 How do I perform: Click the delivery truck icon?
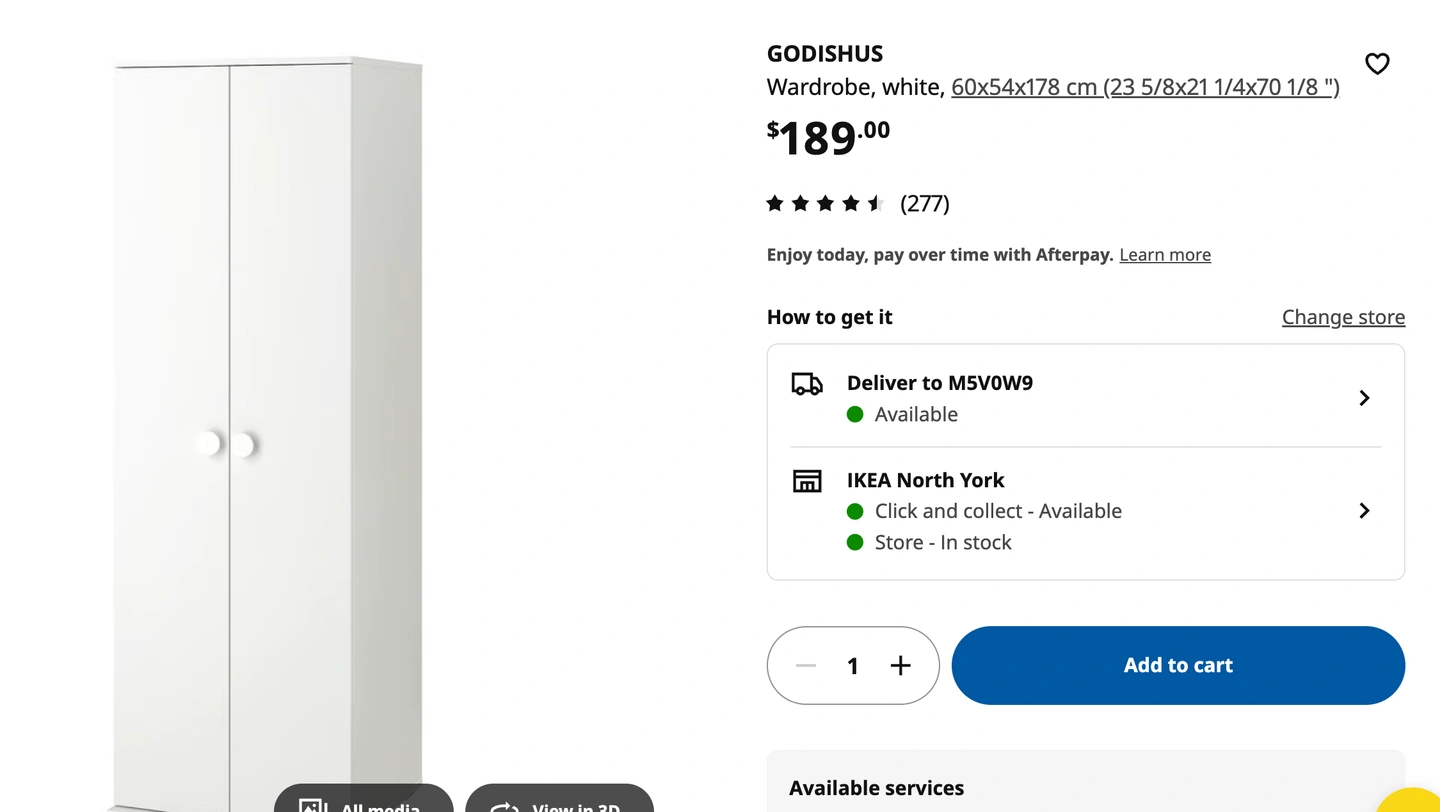coord(807,384)
